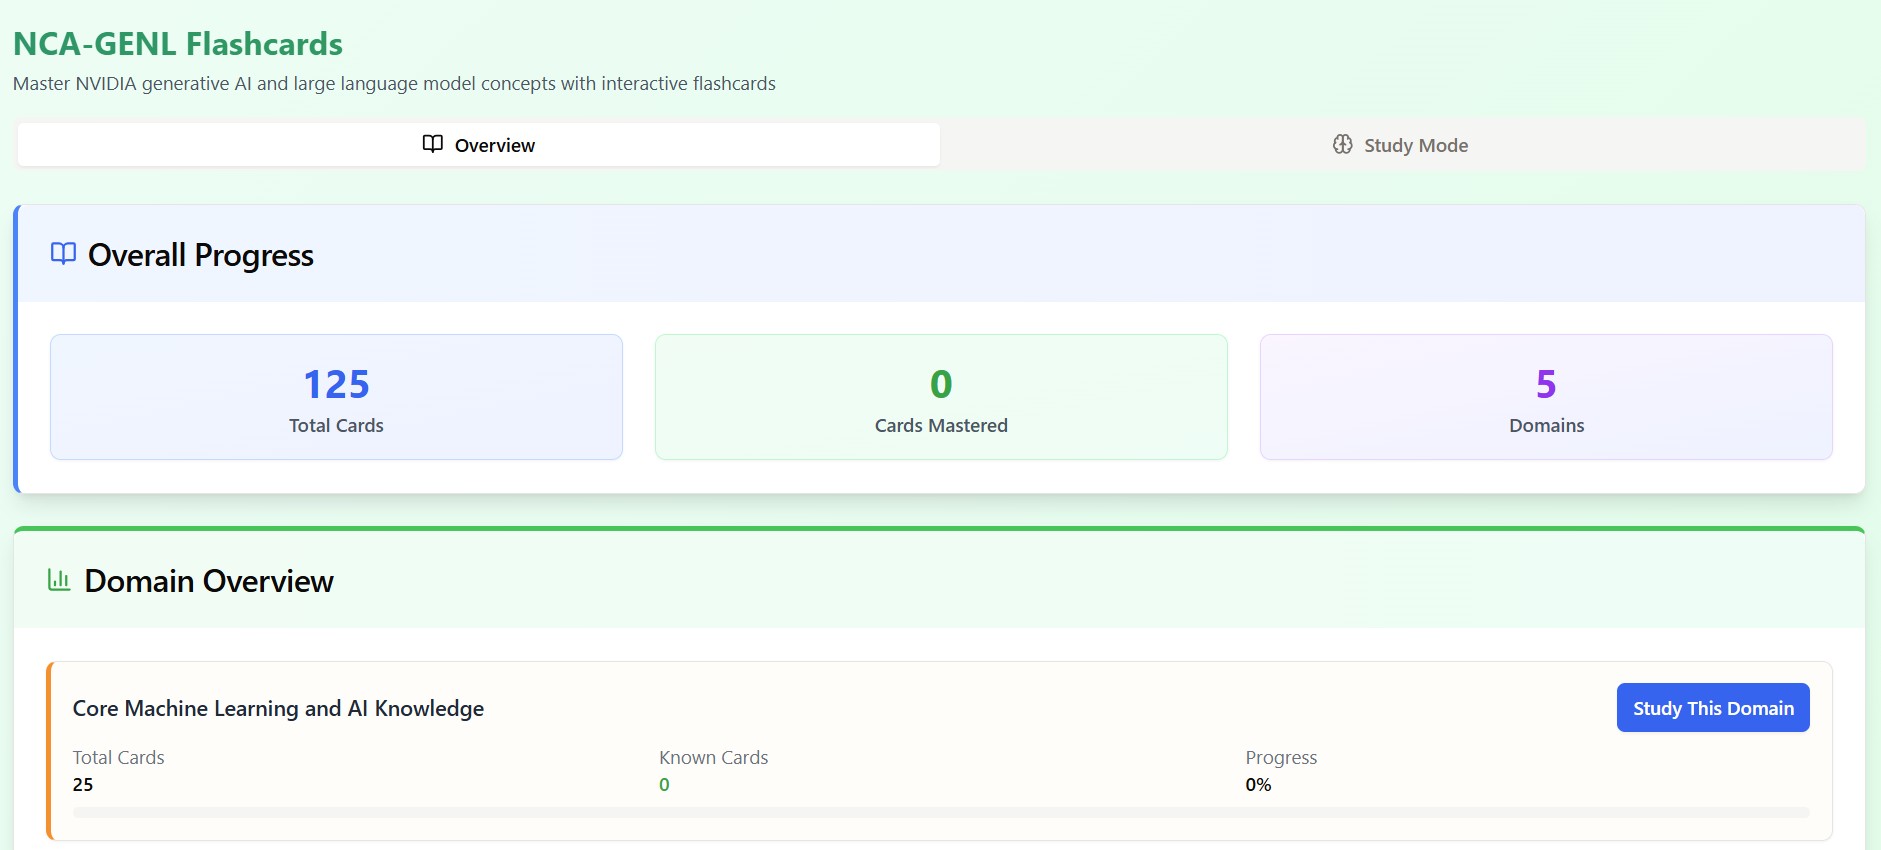This screenshot has width=1881, height=850.
Task: Click the Known Cards value 0
Action: click(664, 785)
